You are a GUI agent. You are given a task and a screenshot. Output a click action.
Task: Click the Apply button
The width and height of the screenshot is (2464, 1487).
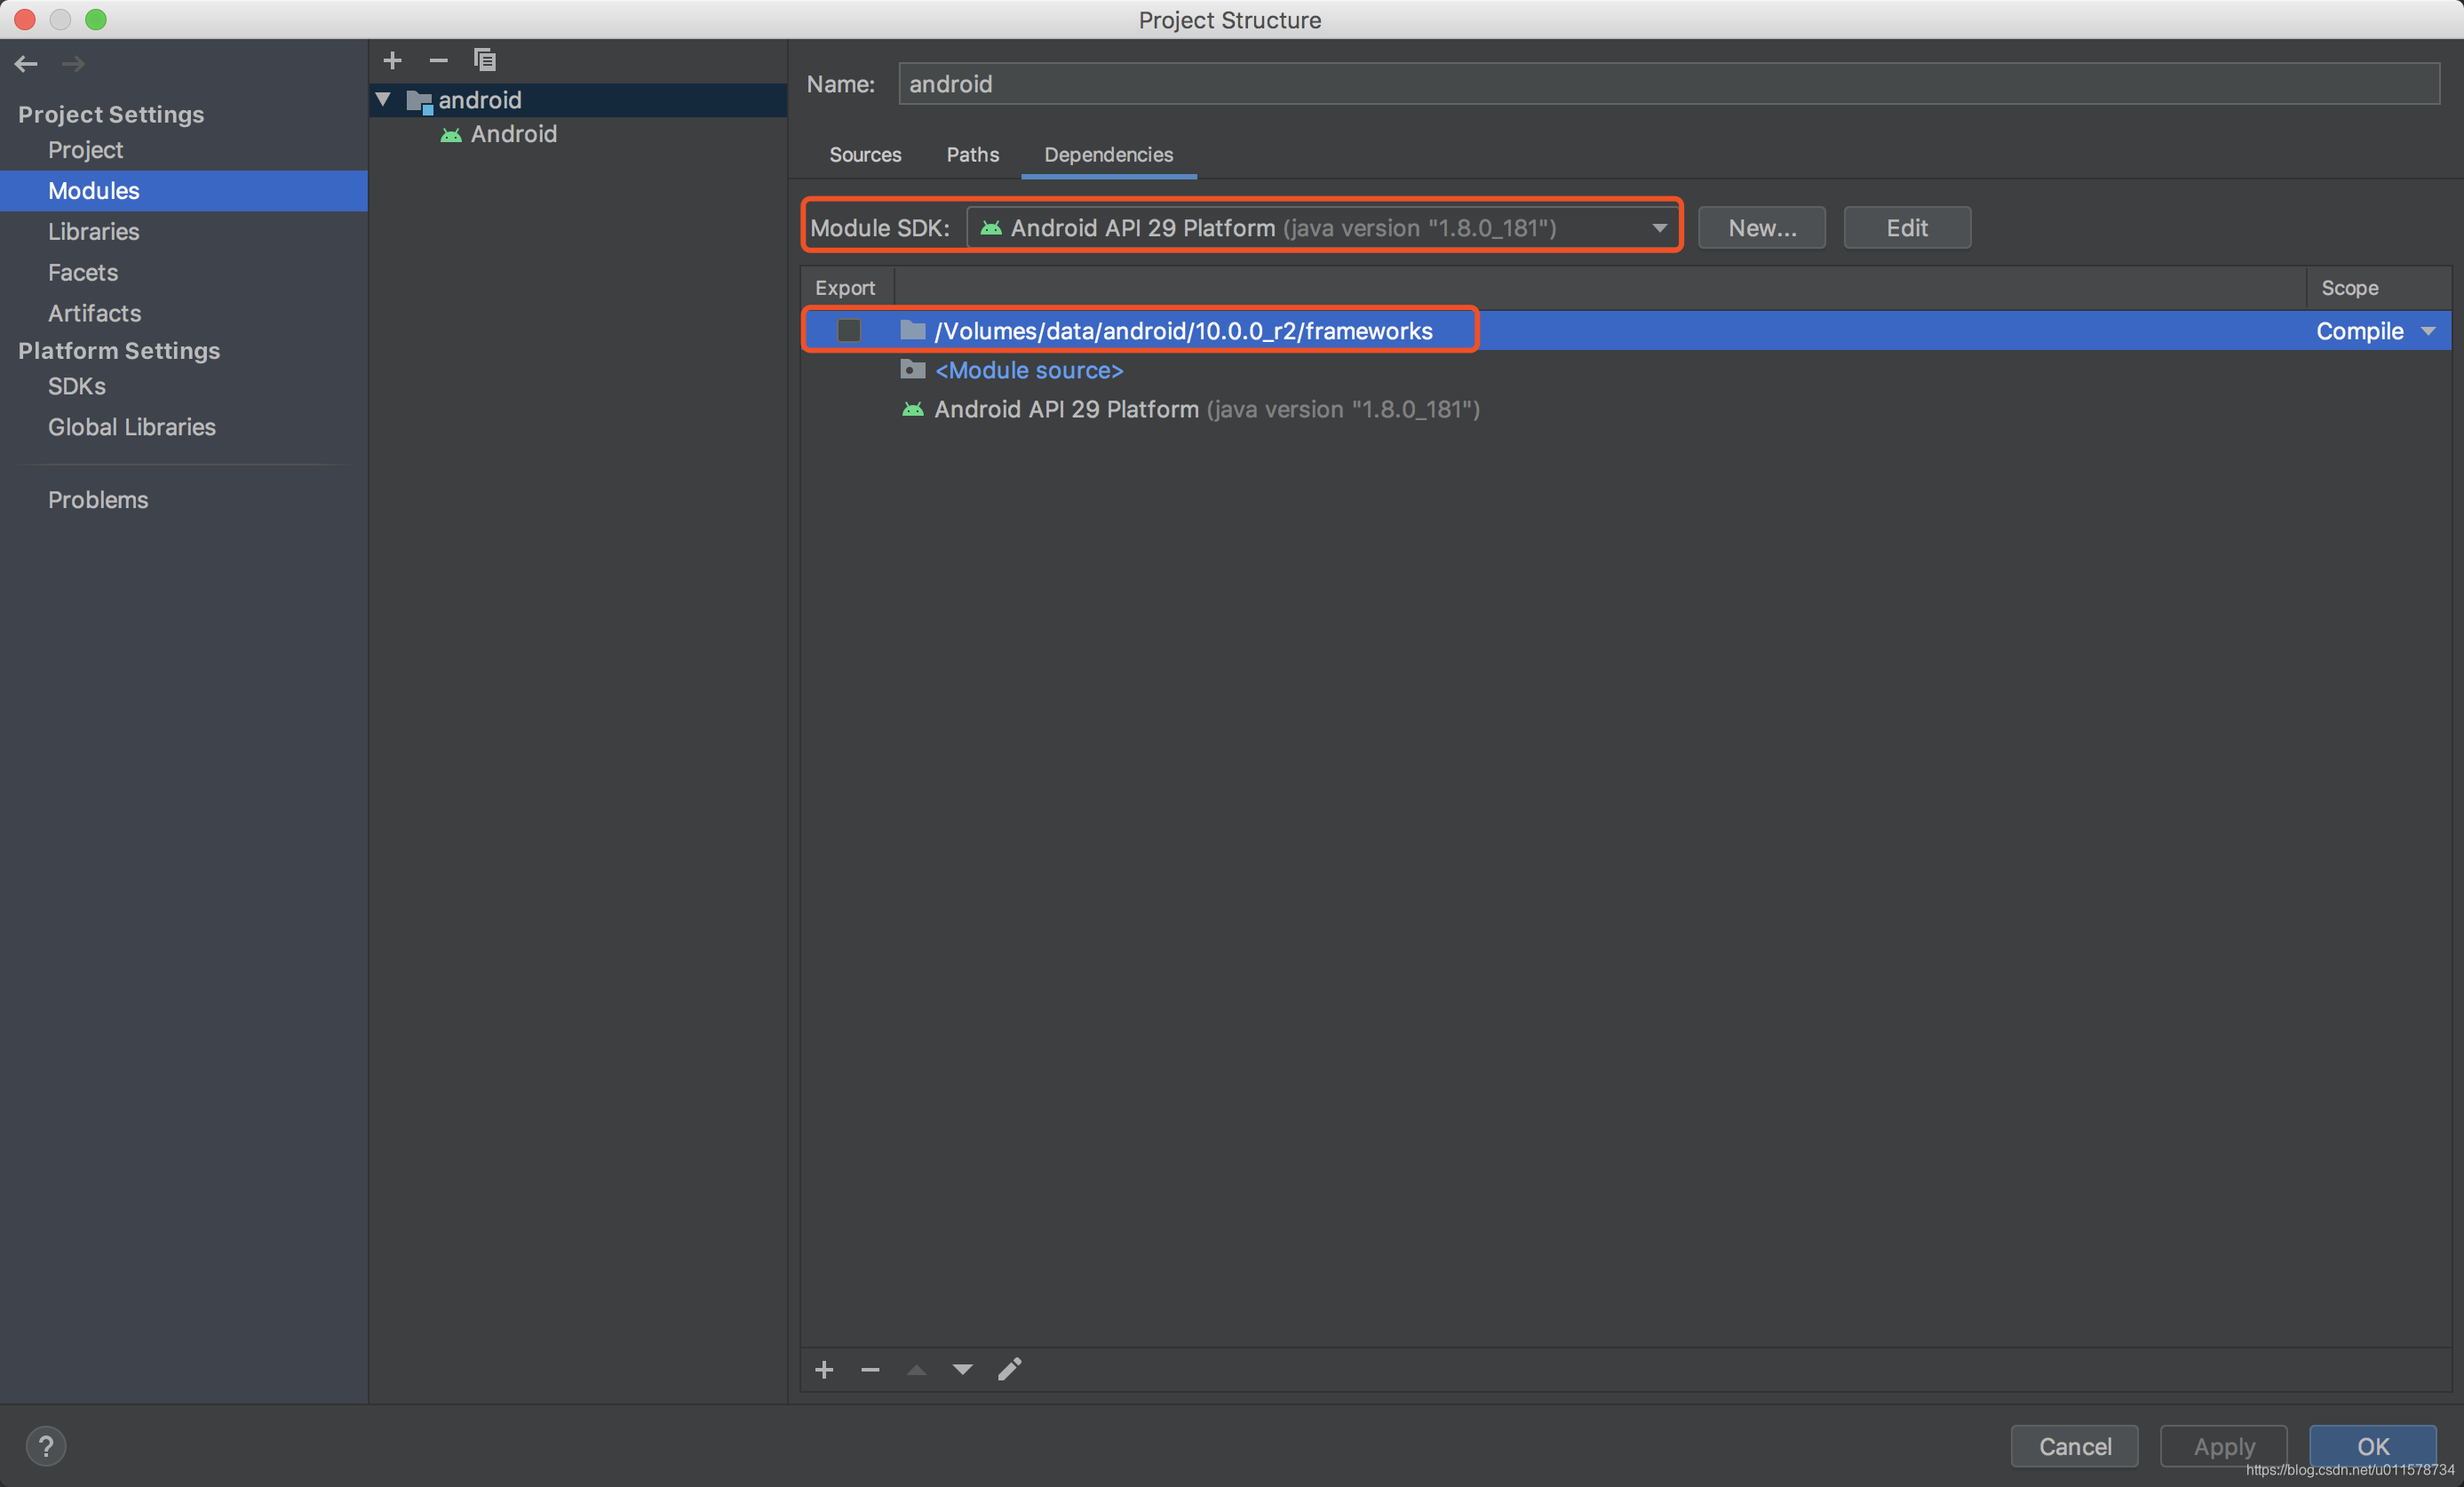(2224, 1446)
